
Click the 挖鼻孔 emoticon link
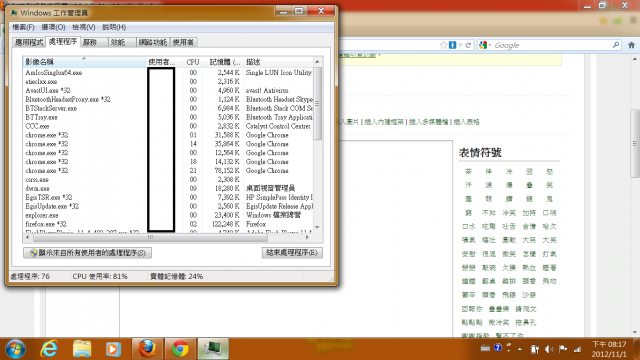pos(525,322)
